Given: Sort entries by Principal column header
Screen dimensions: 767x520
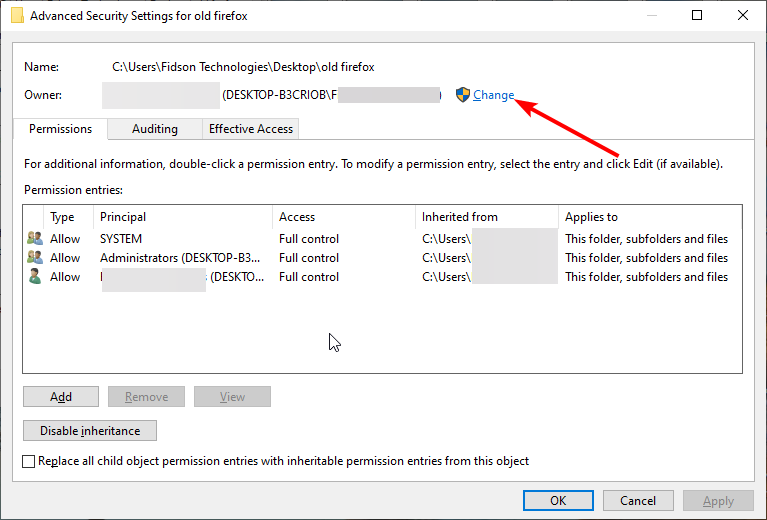Looking at the screenshot, I should click(x=183, y=217).
